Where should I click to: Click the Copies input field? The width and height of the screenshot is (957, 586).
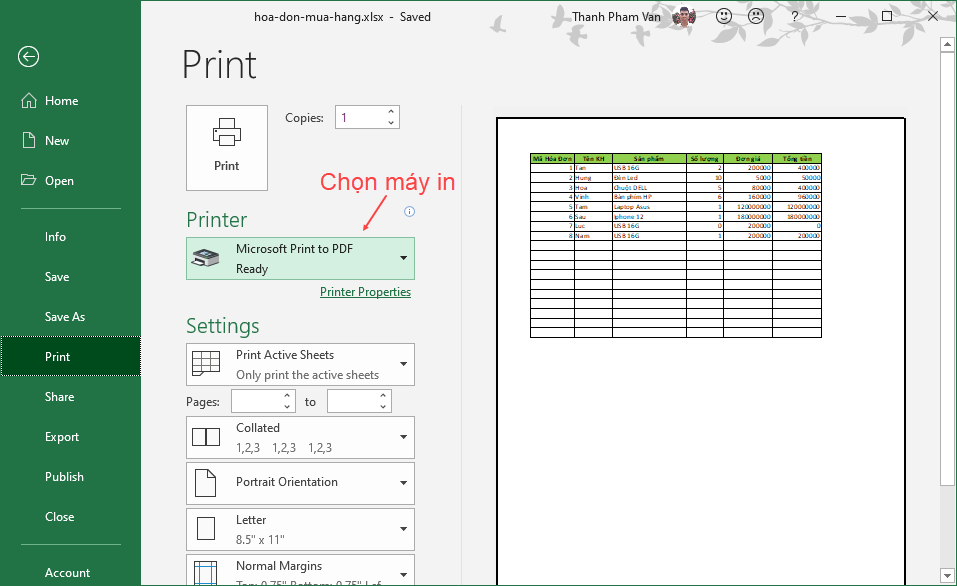click(360, 117)
